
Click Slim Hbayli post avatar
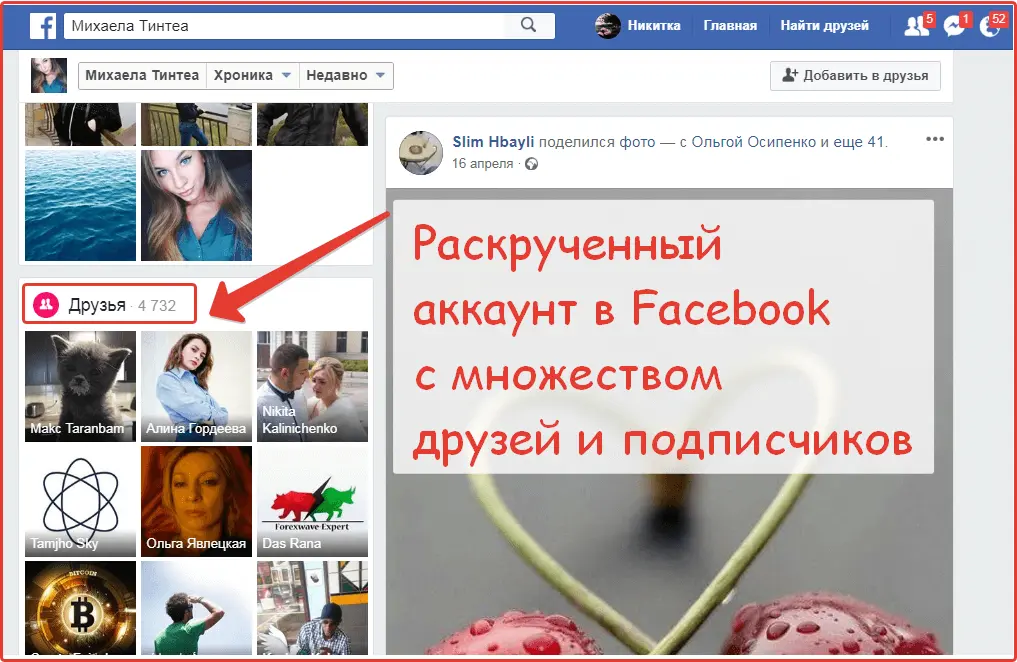420,152
